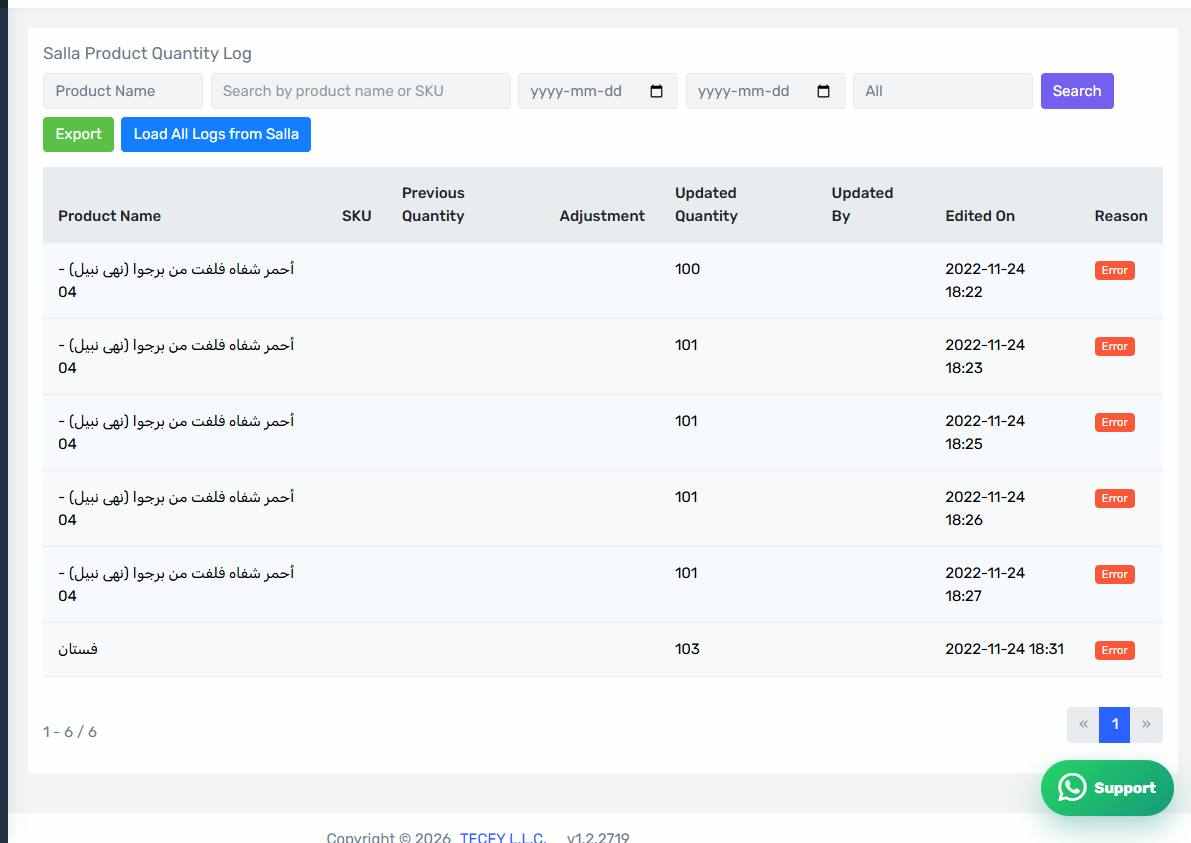Open the second date calendar picker icon
This screenshot has height=843, width=1191.
click(x=823, y=91)
